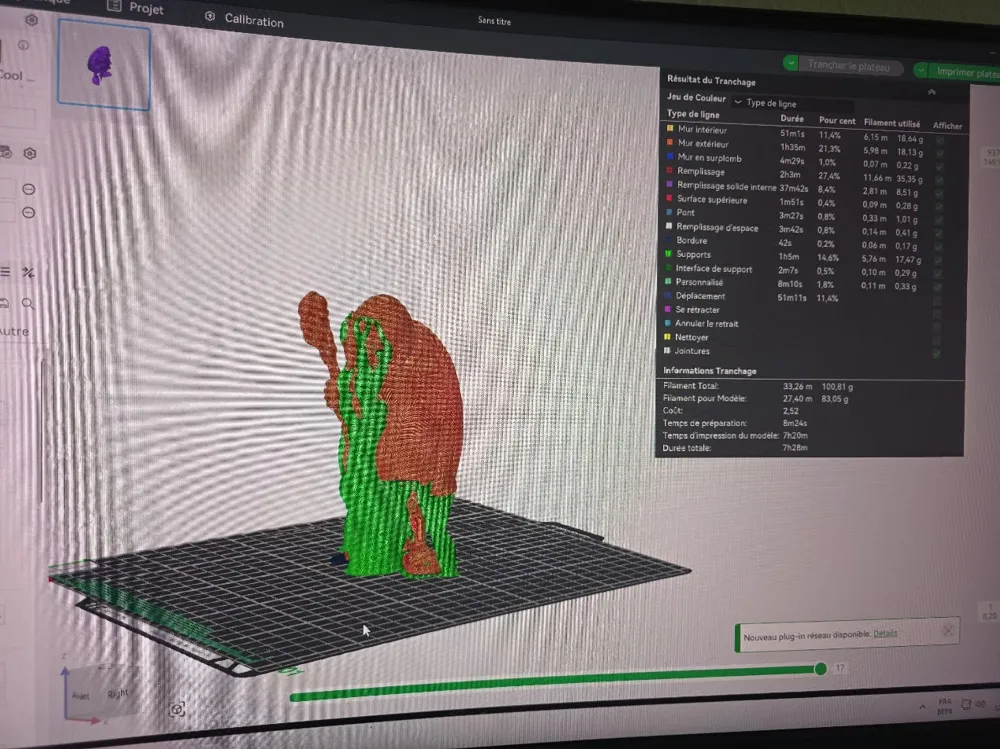The height and width of the screenshot is (749, 1000).
Task: Open the Détails link in plug-in notification
Action: [x=885, y=634]
